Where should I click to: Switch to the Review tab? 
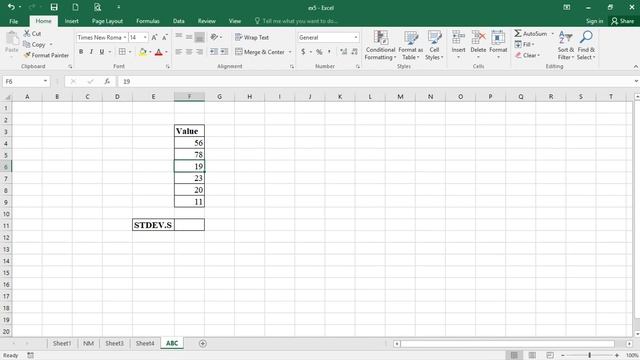207,21
